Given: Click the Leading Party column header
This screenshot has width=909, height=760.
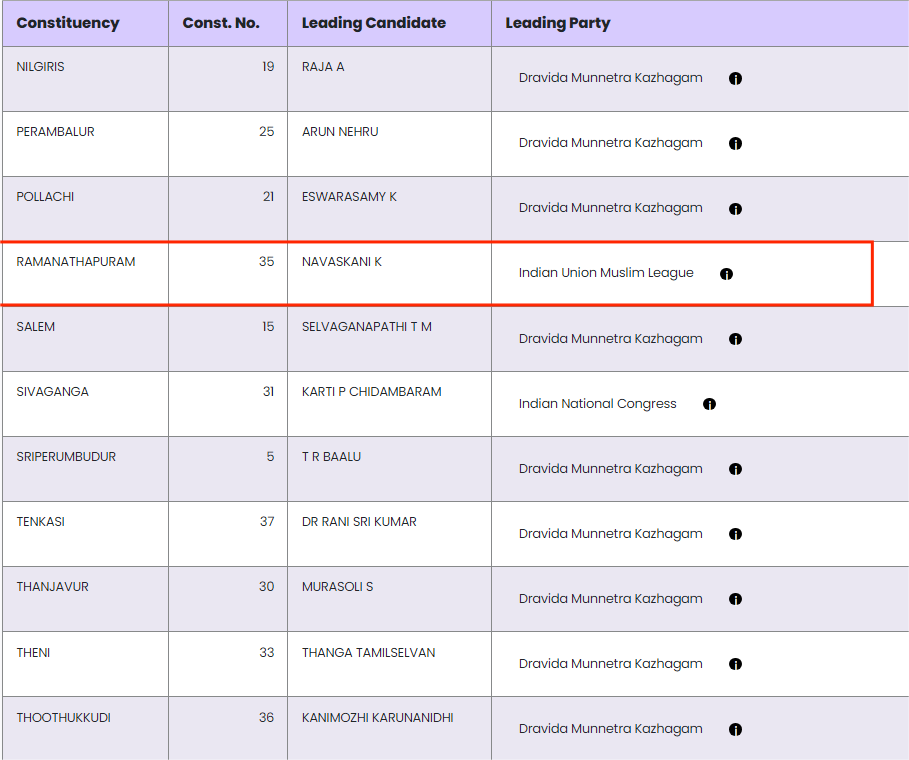Looking at the screenshot, I should click(558, 23).
